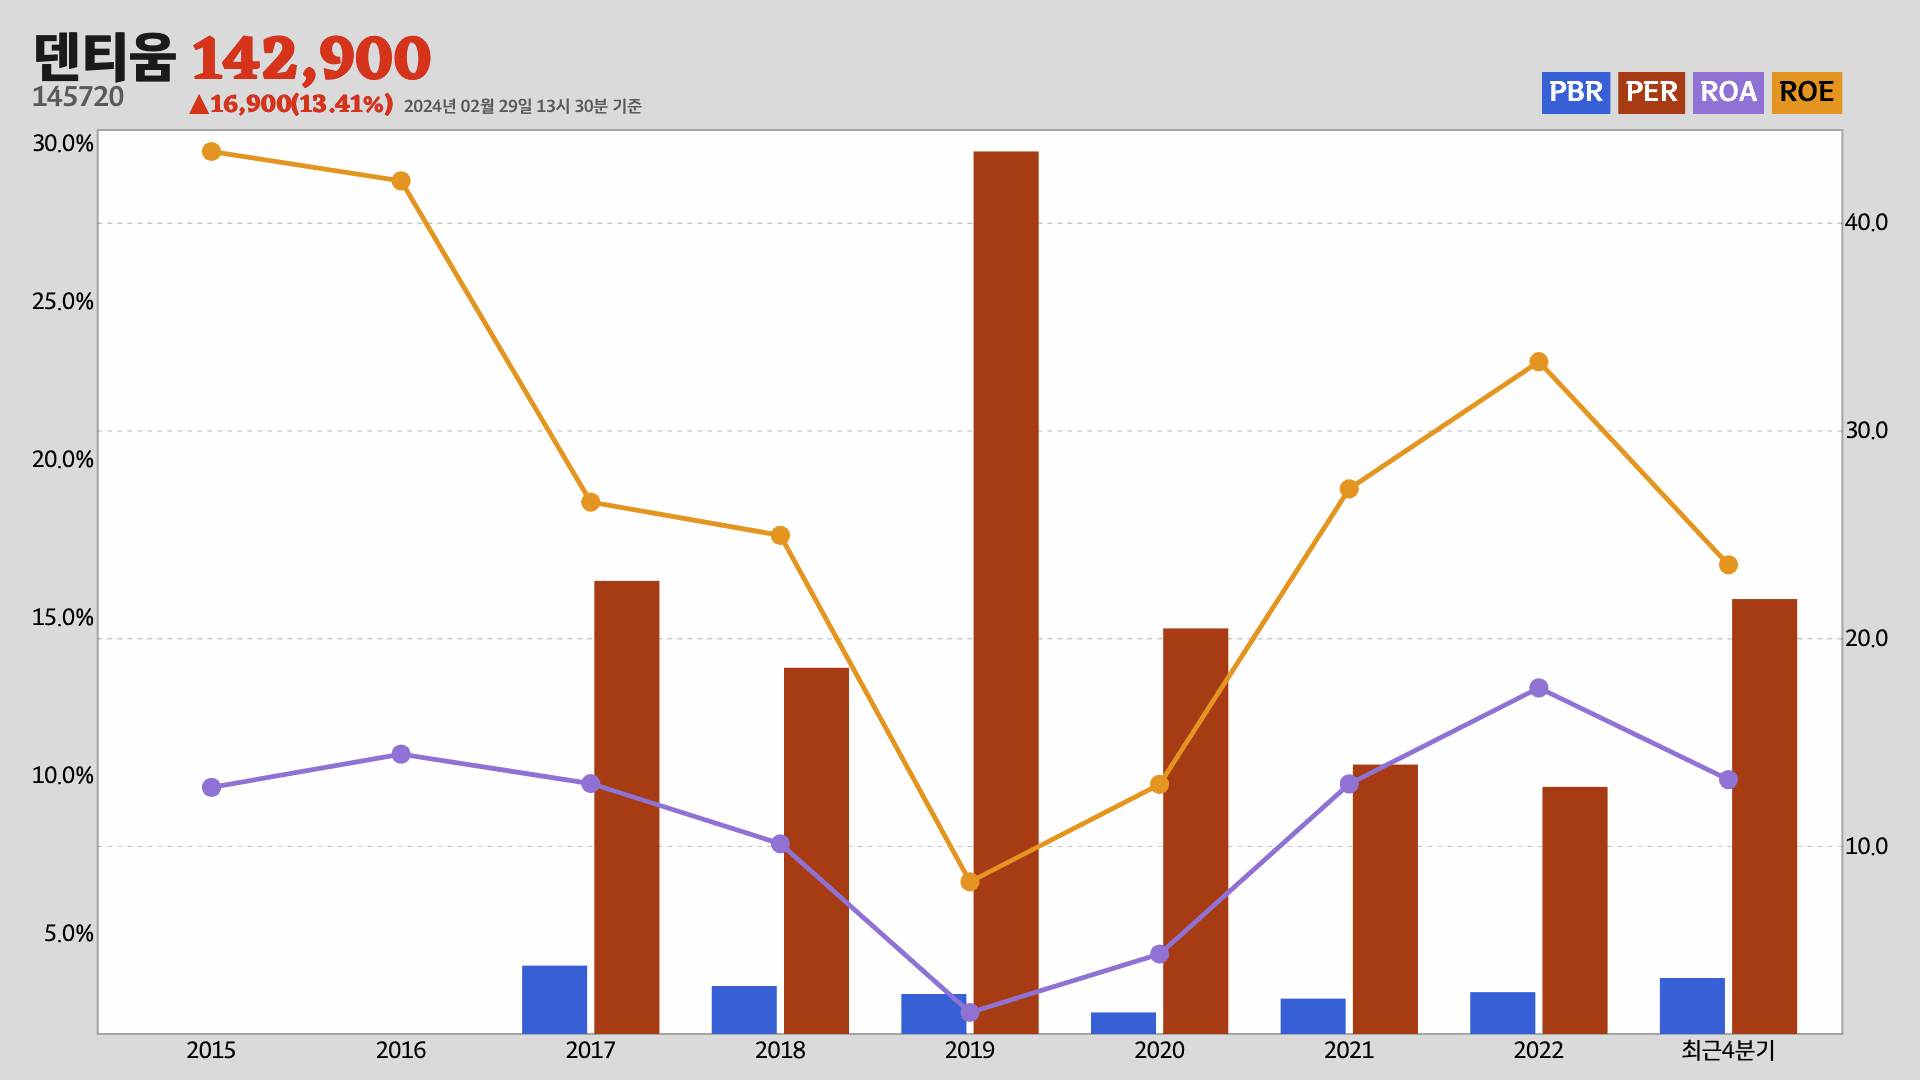Viewport: 1920px width, 1080px height.
Task: Click the 2017 ROE data point
Action: [591, 502]
